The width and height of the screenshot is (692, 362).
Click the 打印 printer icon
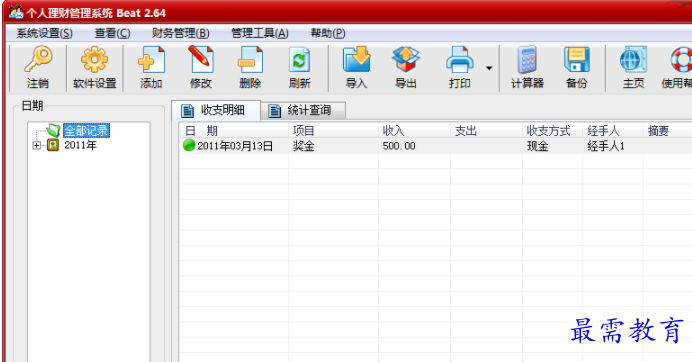[x=459, y=59]
